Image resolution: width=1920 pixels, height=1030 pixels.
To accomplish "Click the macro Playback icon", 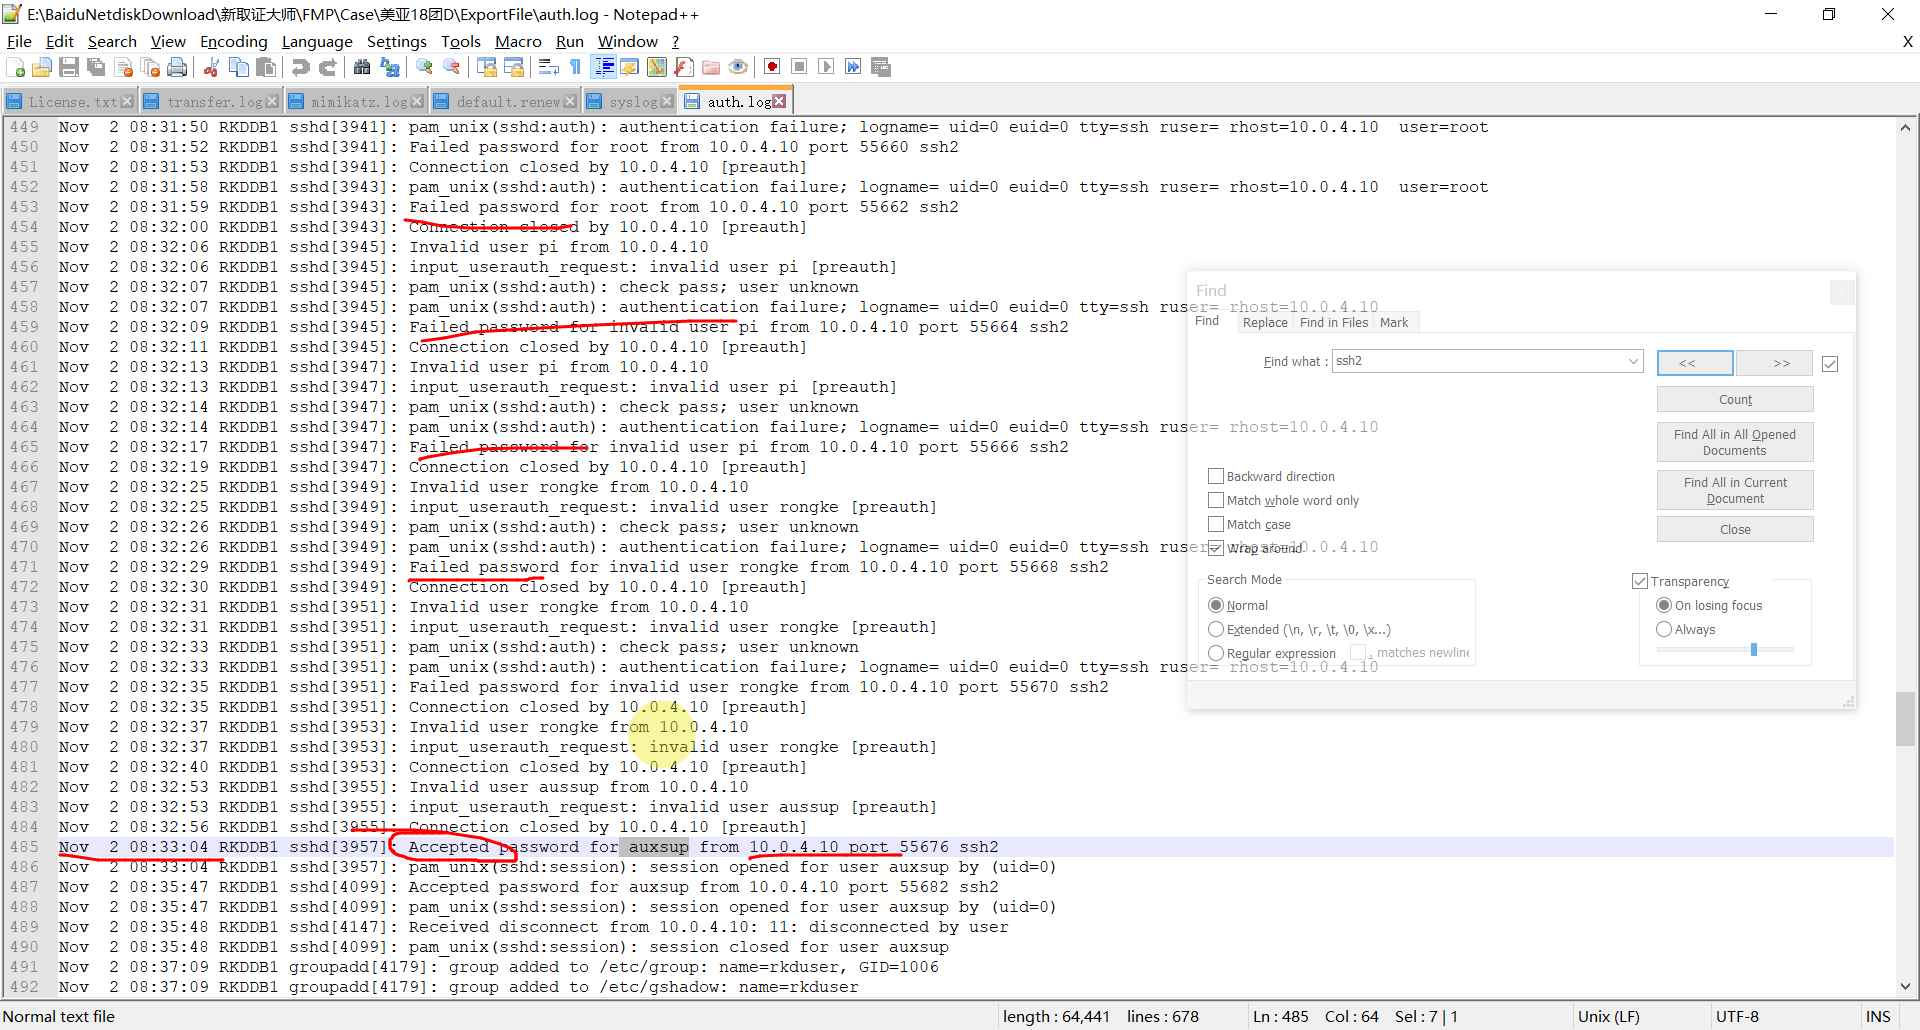I will click(826, 67).
